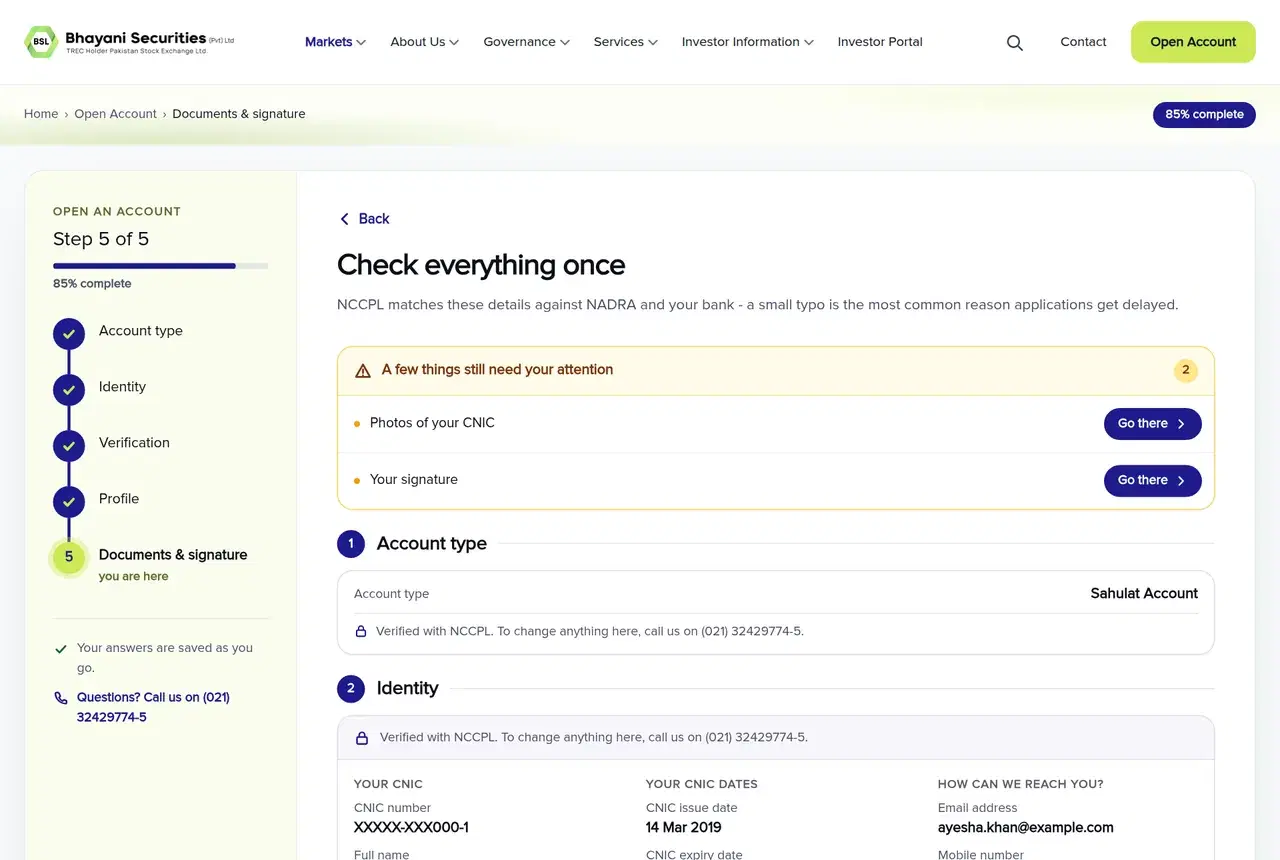
Task: Go to Home breadcrumb
Action: click(41, 114)
